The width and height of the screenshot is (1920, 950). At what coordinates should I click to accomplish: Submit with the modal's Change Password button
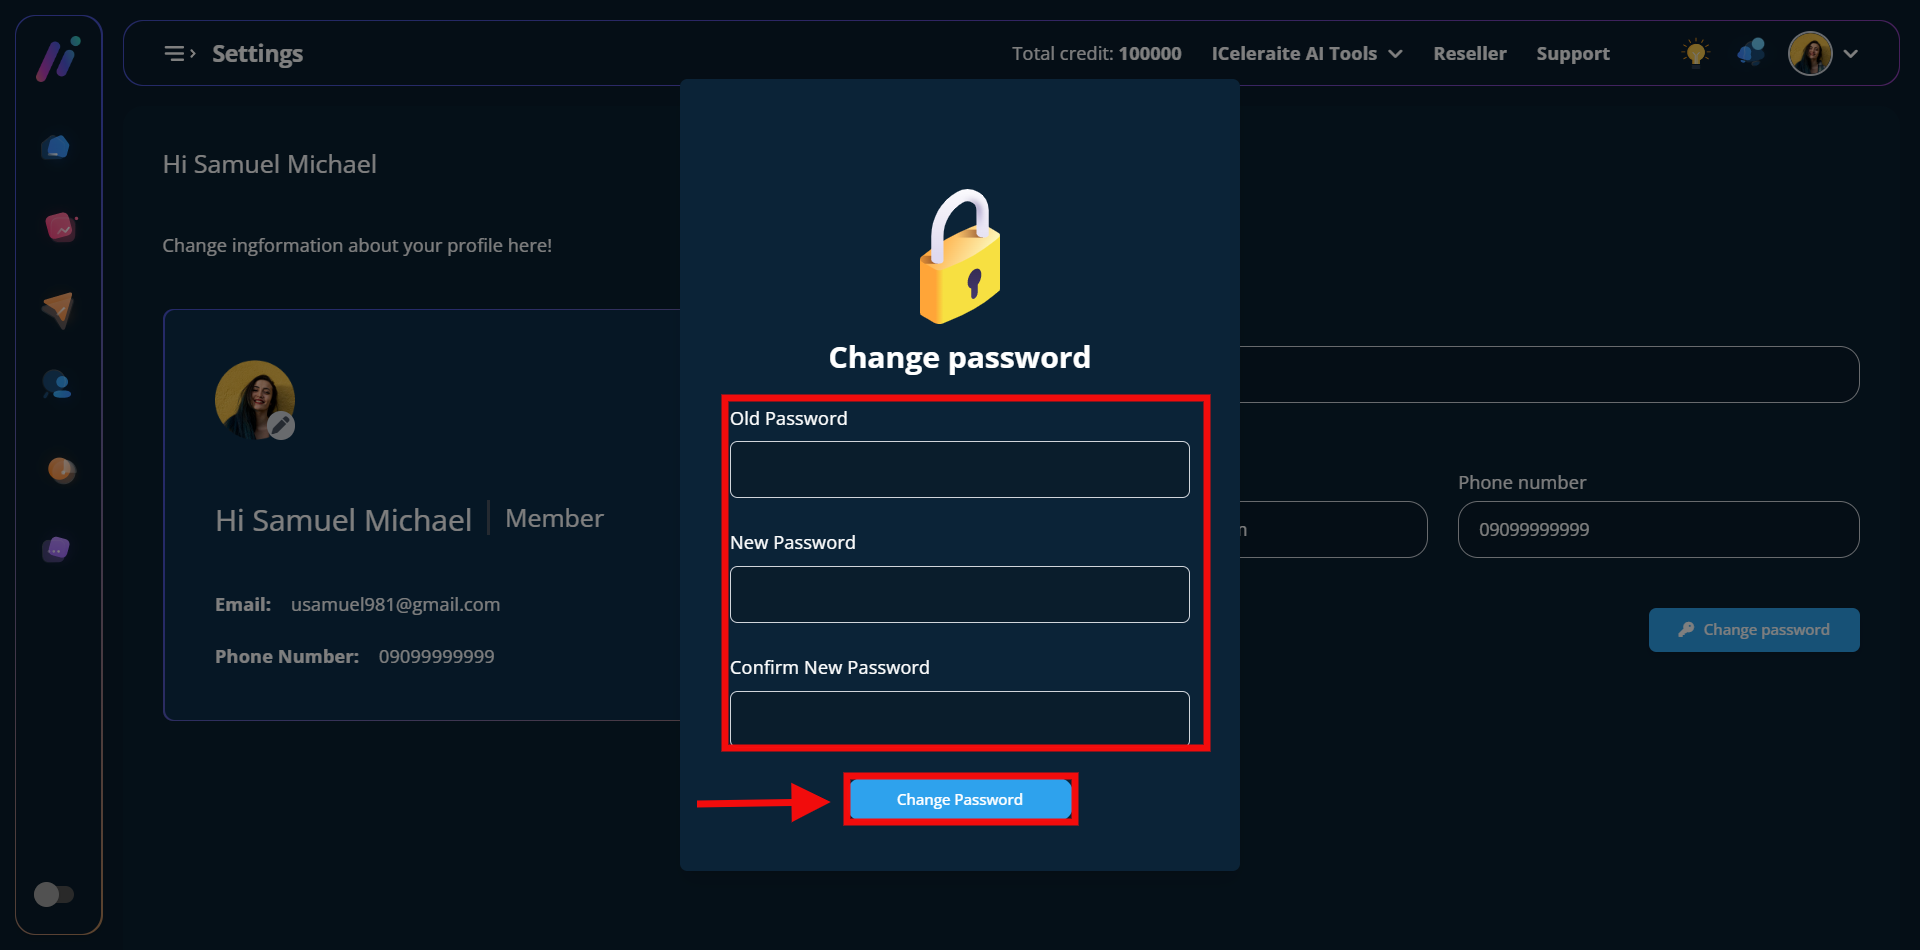coord(960,800)
